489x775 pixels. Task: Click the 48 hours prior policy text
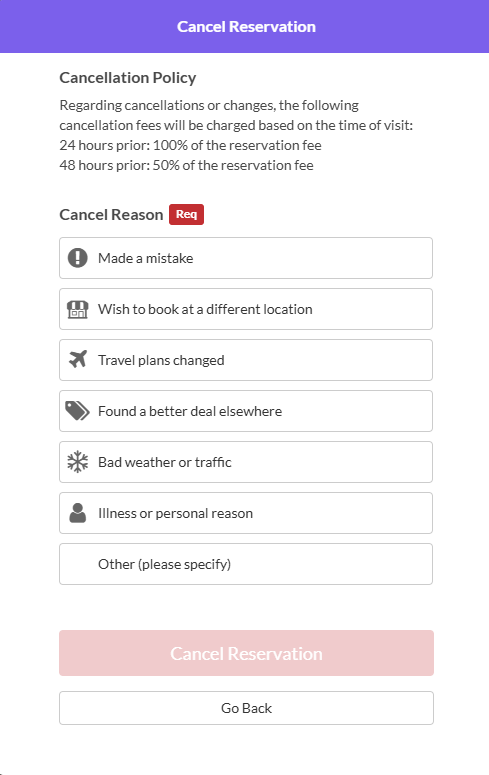click(186, 165)
